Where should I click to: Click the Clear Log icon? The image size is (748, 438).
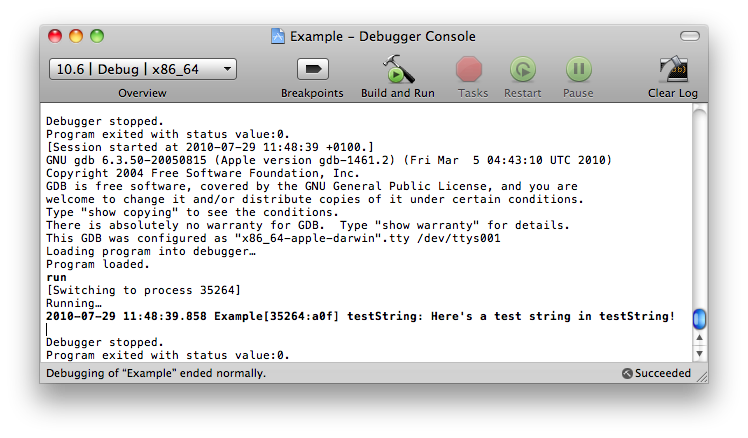point(673,70)
